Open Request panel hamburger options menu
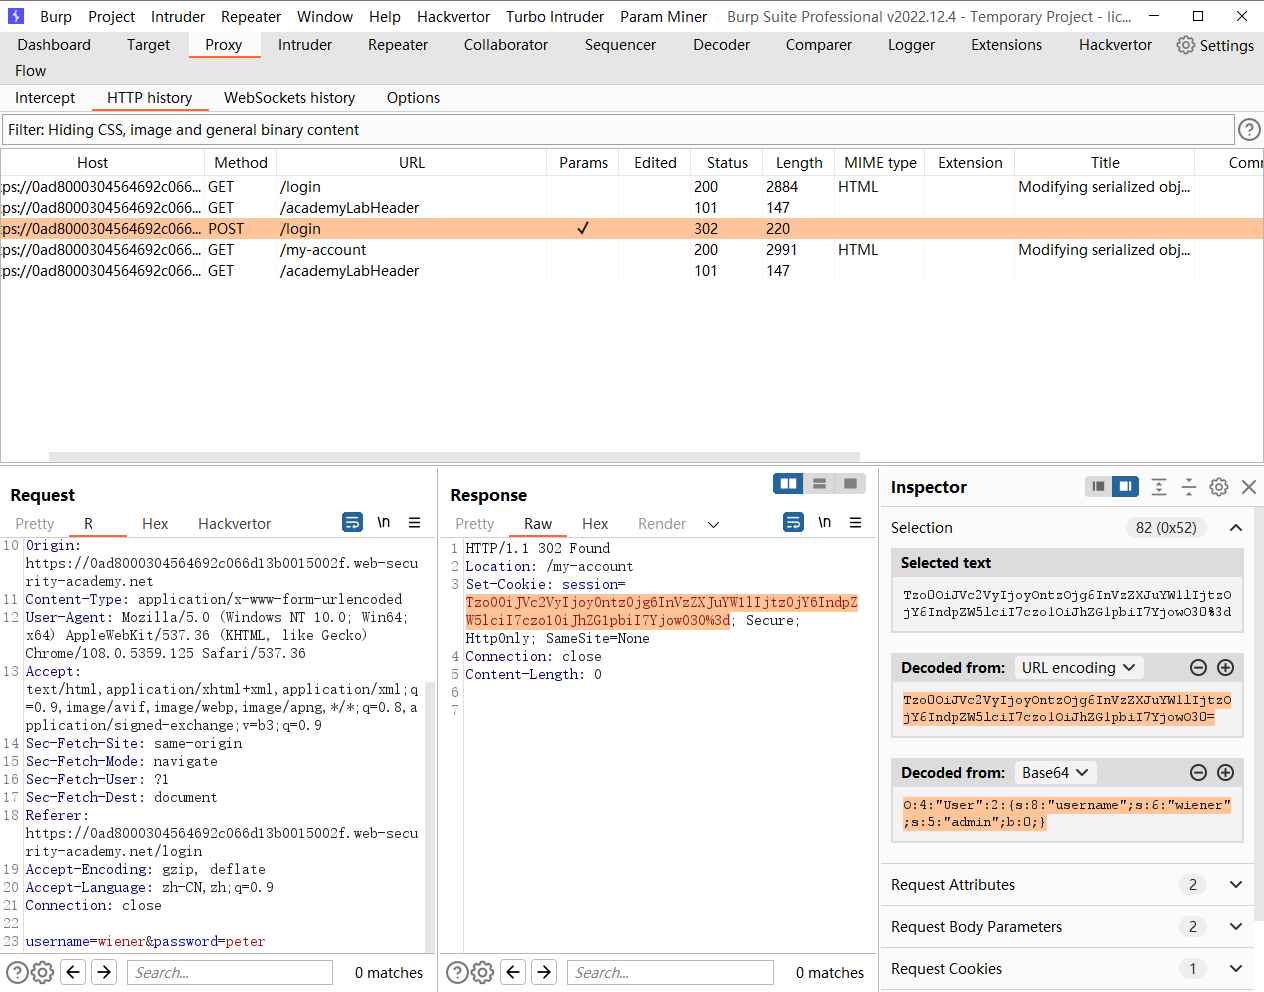The image size is (1264, 992). (x=414, y=522)
